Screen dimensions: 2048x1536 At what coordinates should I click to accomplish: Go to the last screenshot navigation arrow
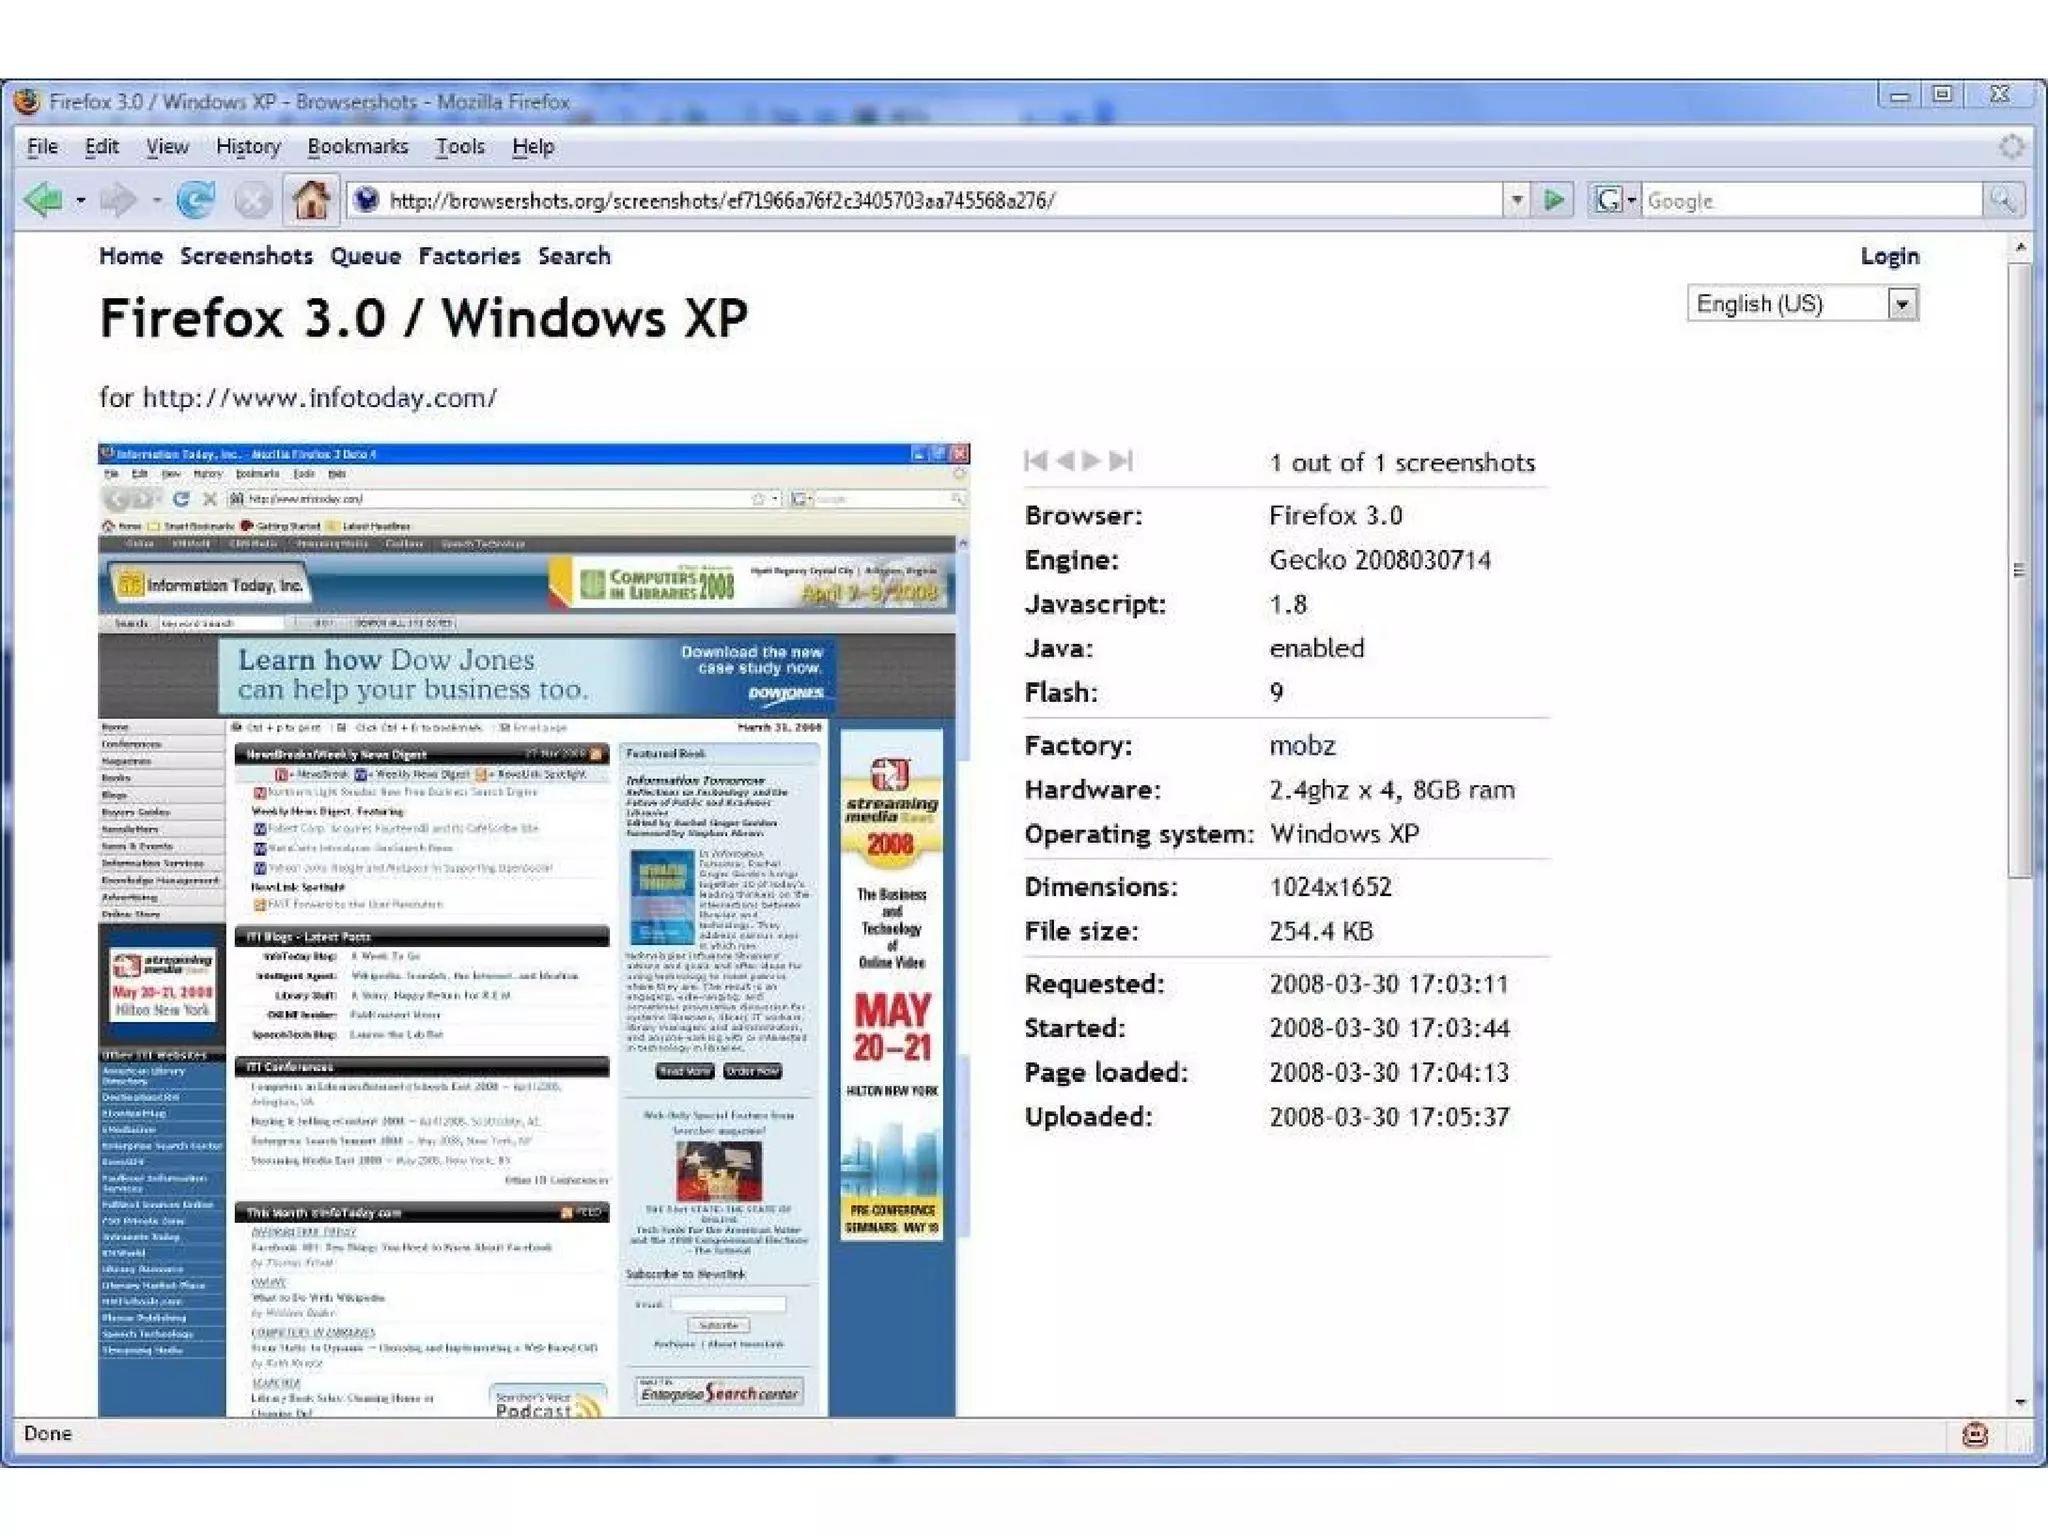[x=1122, y=461]
